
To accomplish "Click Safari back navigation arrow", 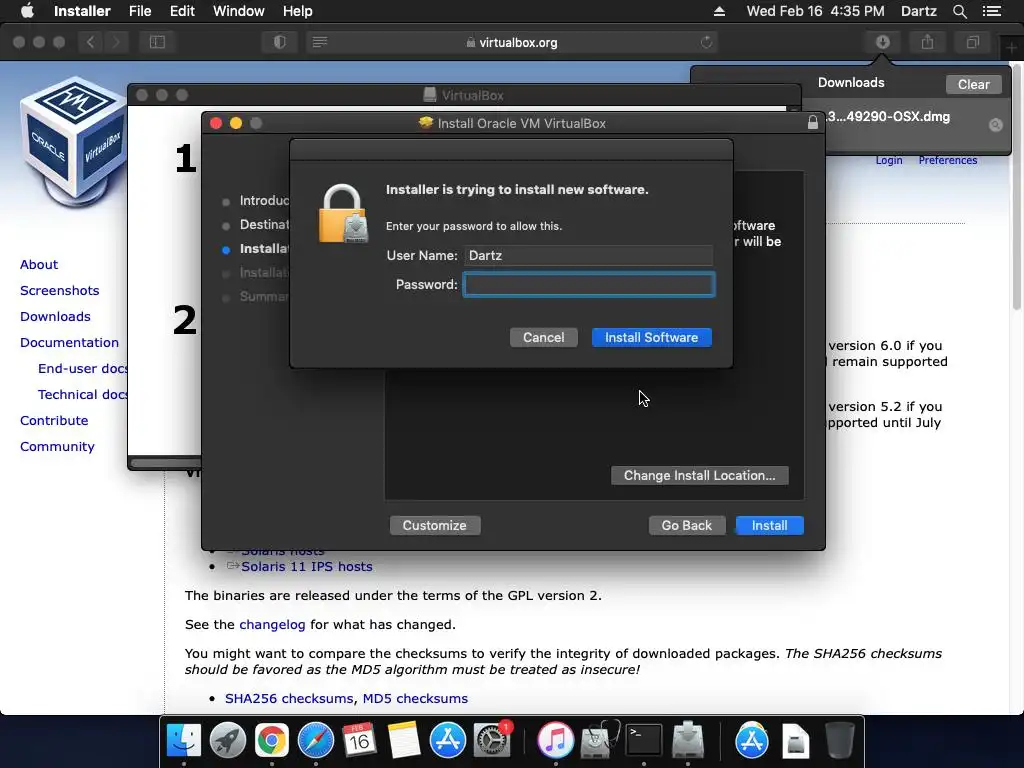I will pos(91,42).
